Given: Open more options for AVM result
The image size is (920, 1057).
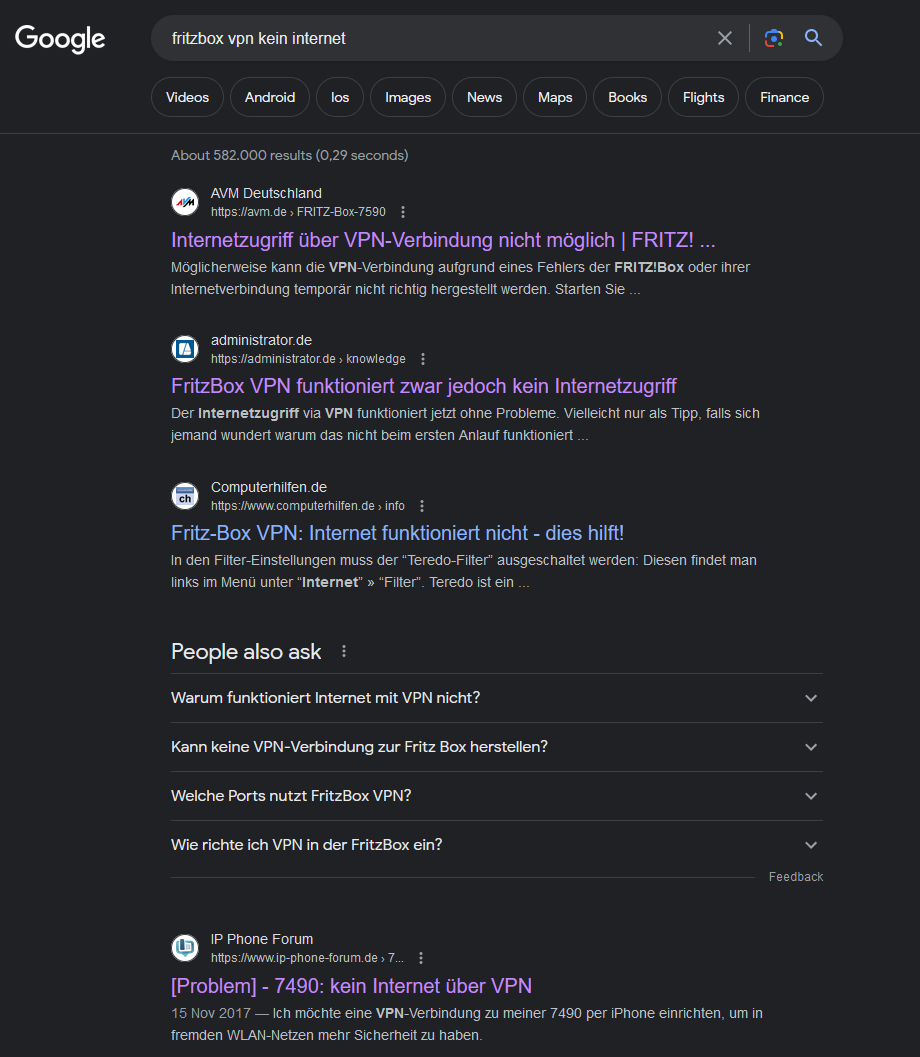Looking at the screenshot, I should [403, 212].
